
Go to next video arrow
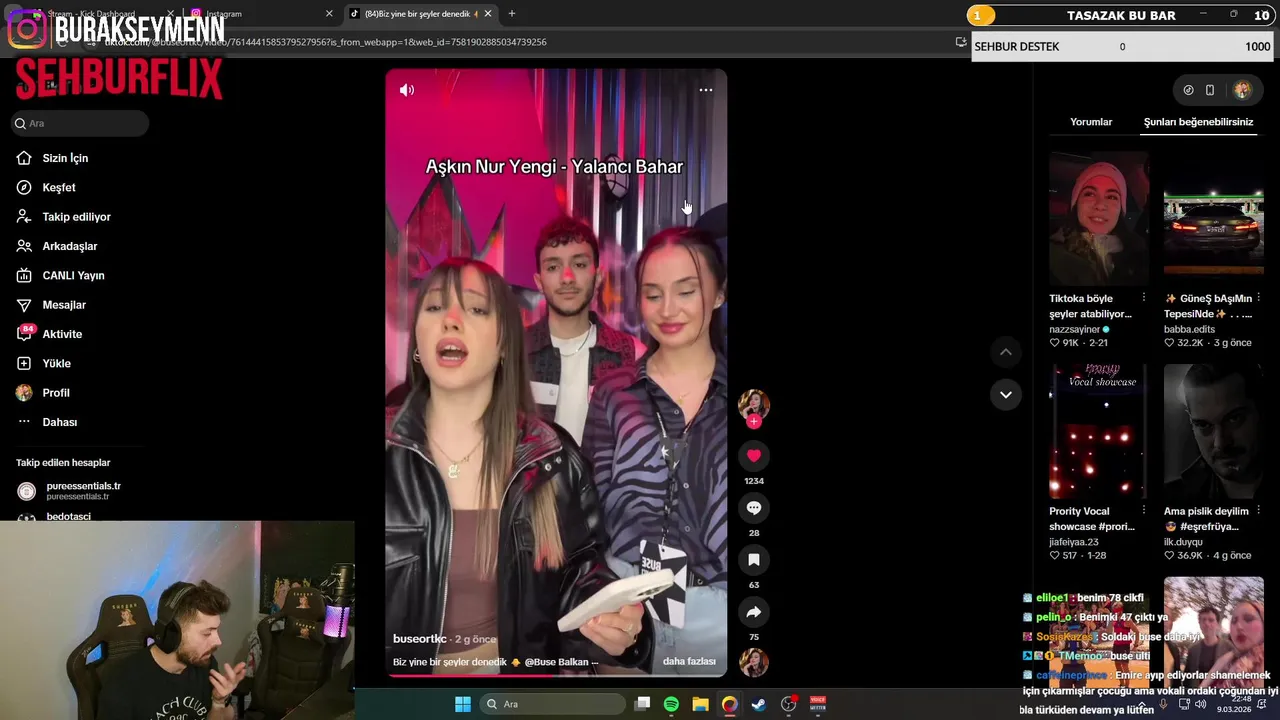(x=1006, y=395)
